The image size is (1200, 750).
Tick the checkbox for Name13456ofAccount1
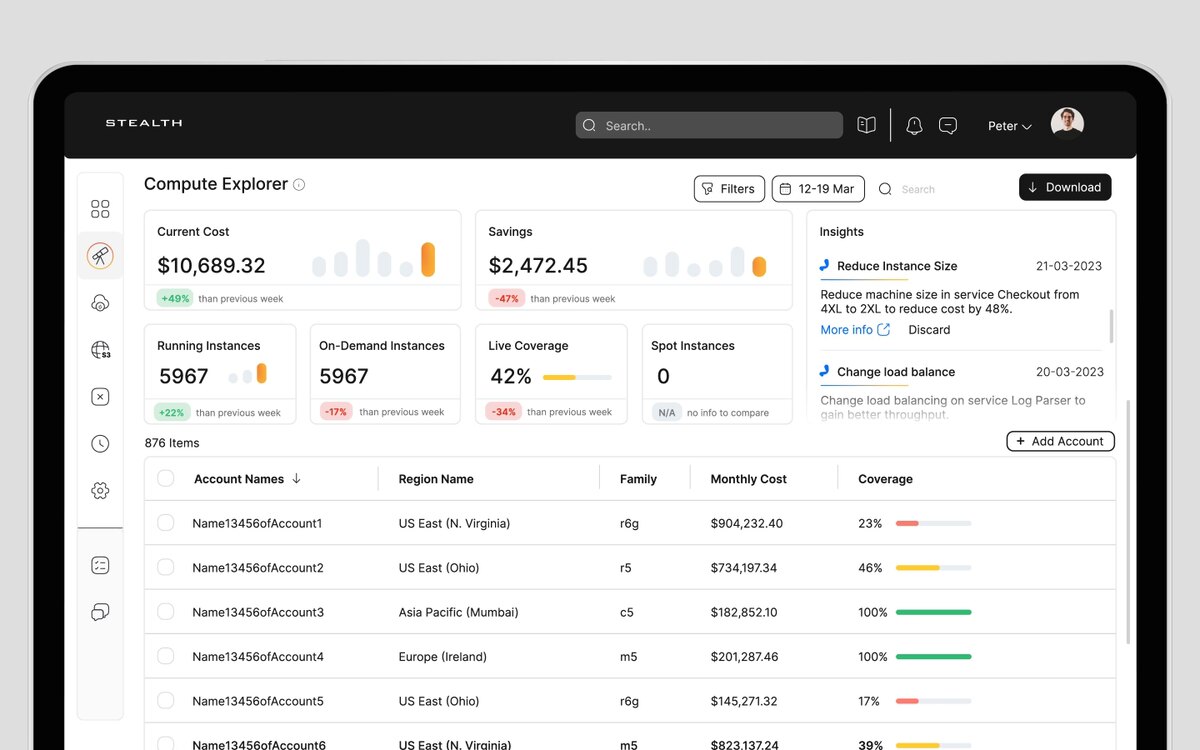166,523
